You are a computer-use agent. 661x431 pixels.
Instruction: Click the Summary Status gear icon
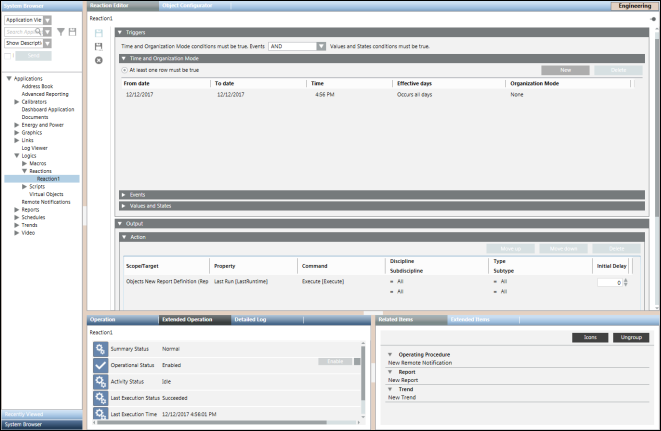point(100,347)
